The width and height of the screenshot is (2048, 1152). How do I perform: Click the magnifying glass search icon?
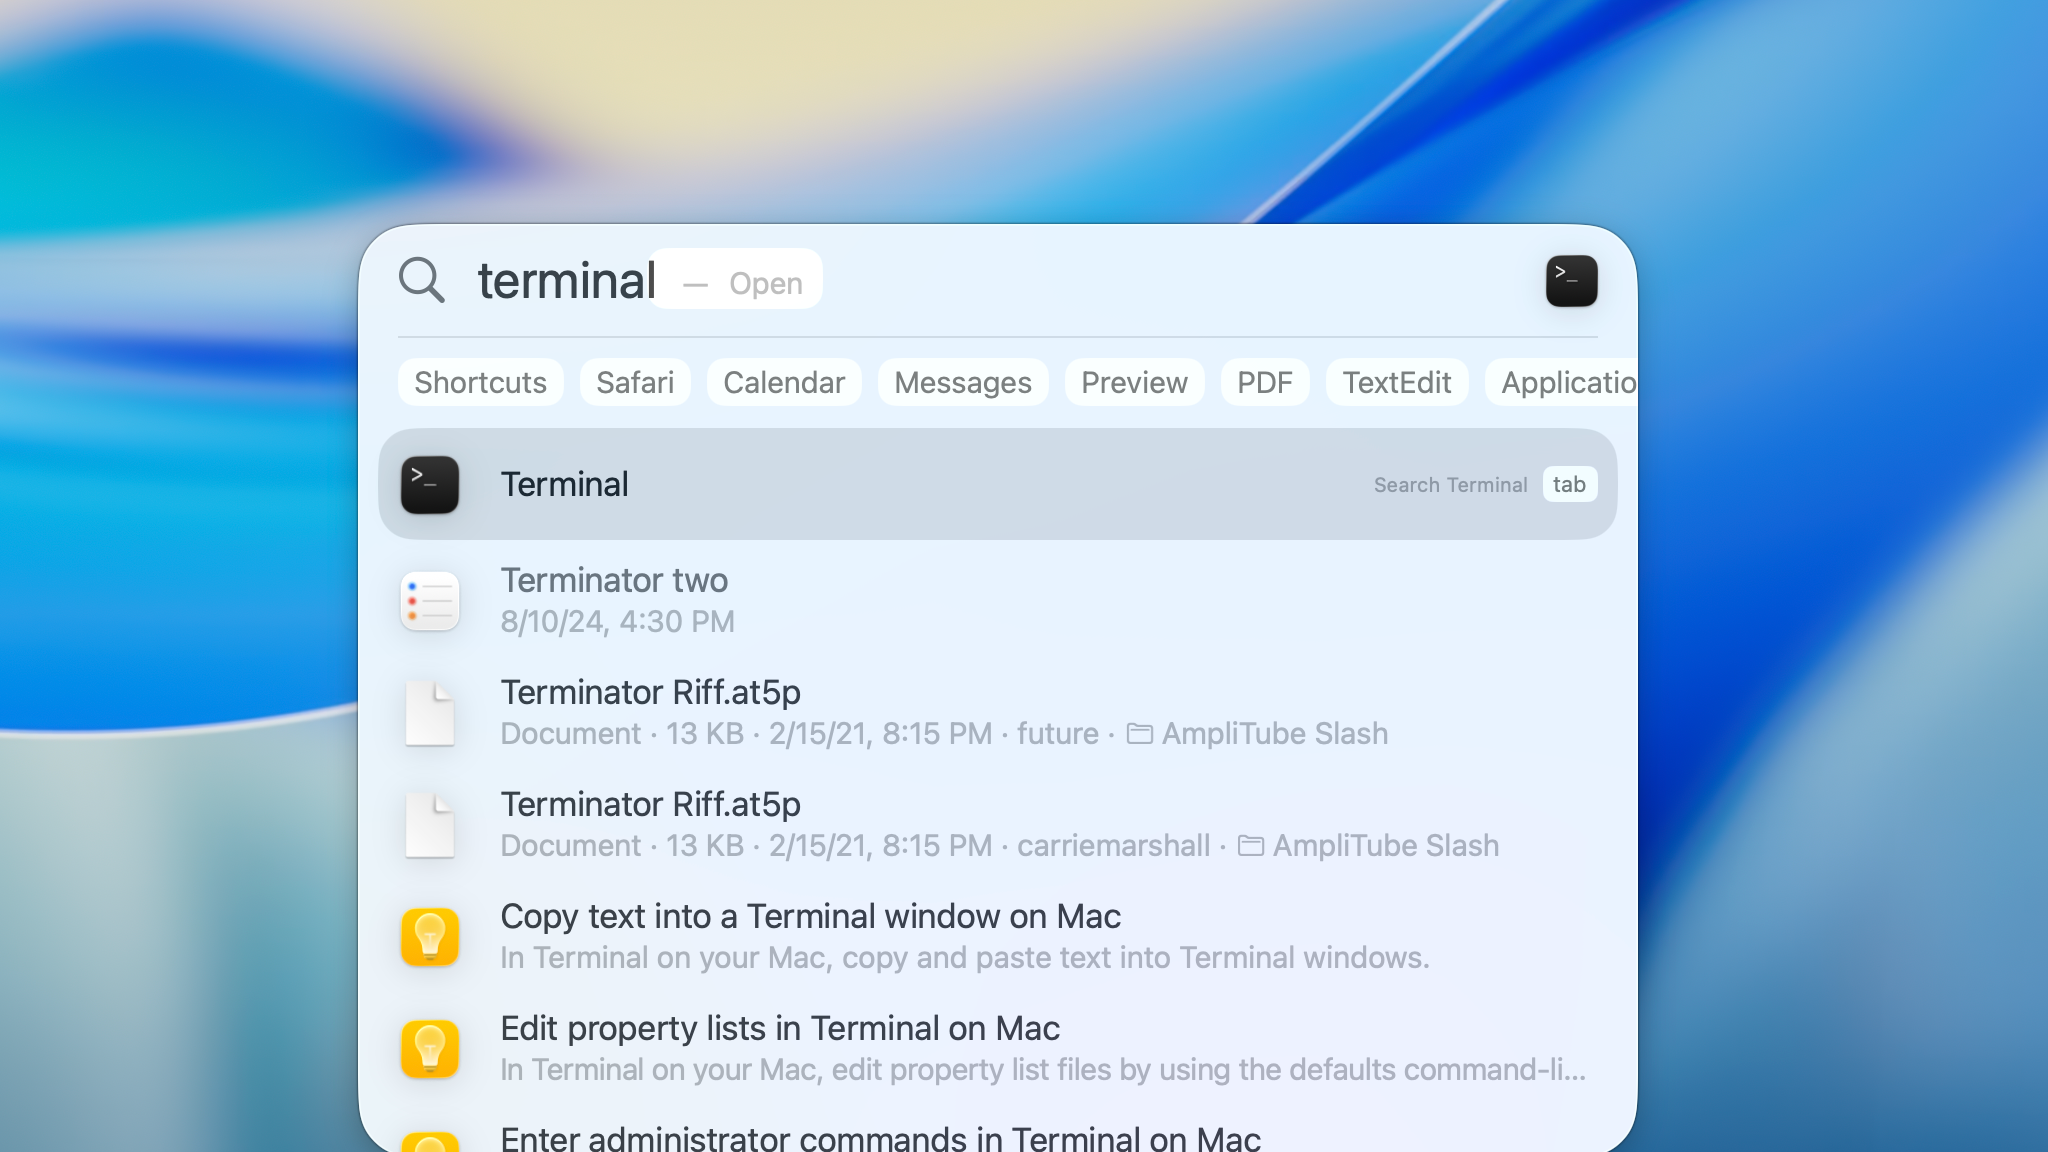[421, 281]
